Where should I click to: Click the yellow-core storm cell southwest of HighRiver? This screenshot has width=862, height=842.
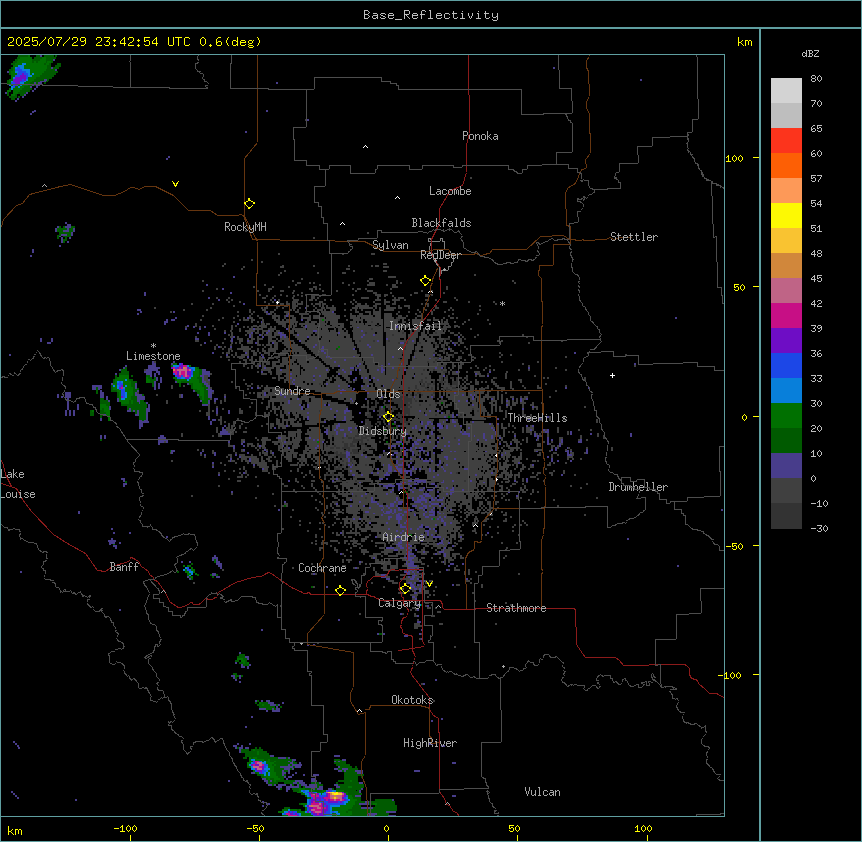tap(333, 797)
